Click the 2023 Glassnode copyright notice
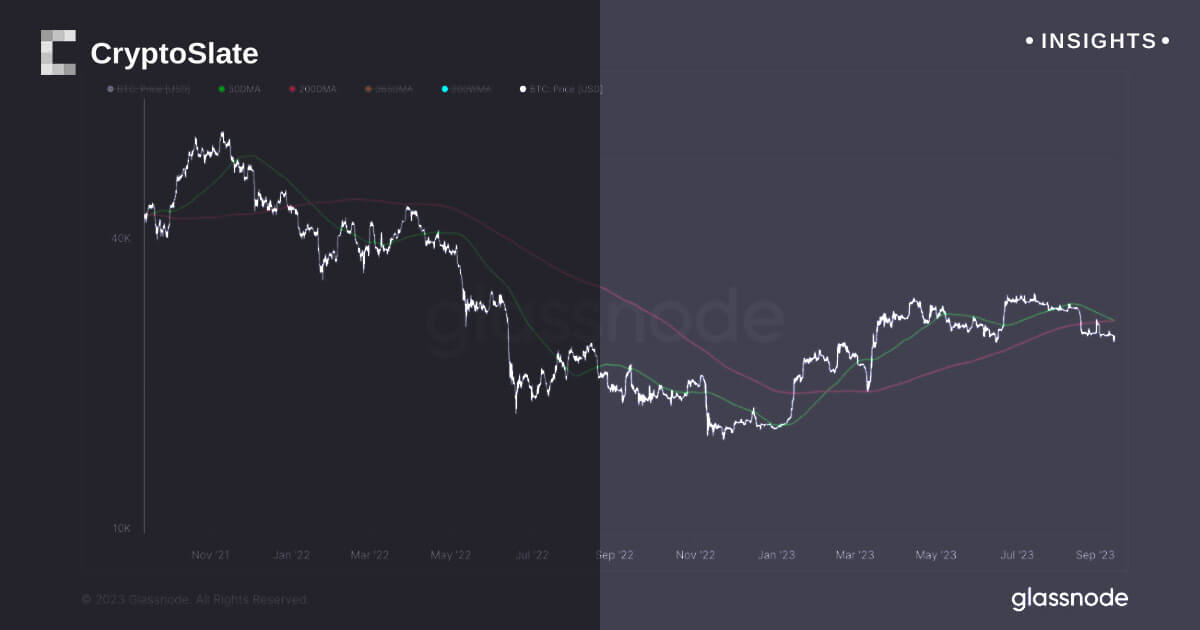 [x=195, y=600]
